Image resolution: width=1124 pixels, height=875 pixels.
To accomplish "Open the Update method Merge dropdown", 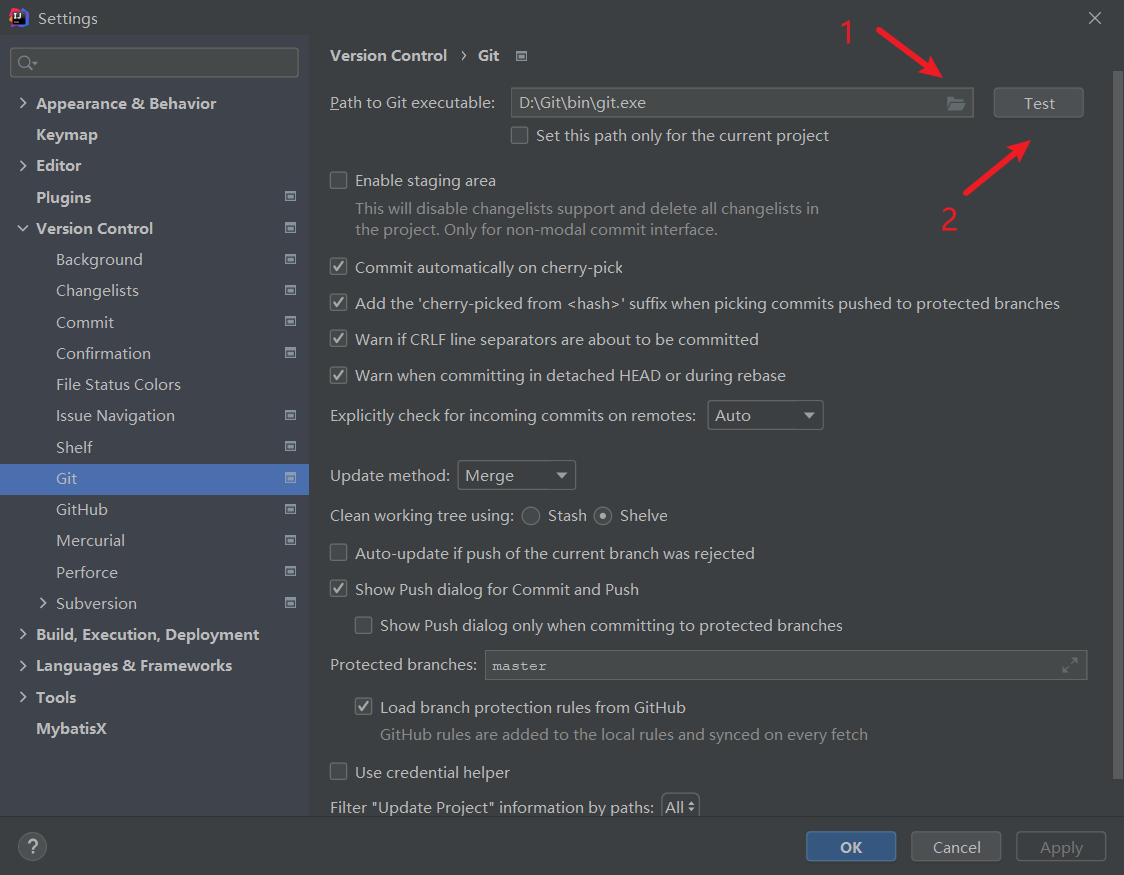I will [x=516, y=475].
